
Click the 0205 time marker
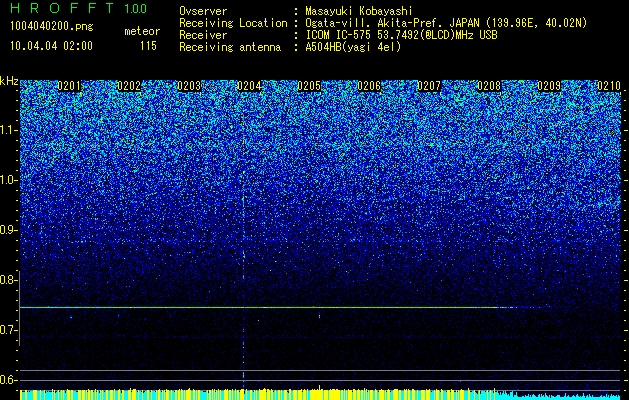(x=309, y=86)
